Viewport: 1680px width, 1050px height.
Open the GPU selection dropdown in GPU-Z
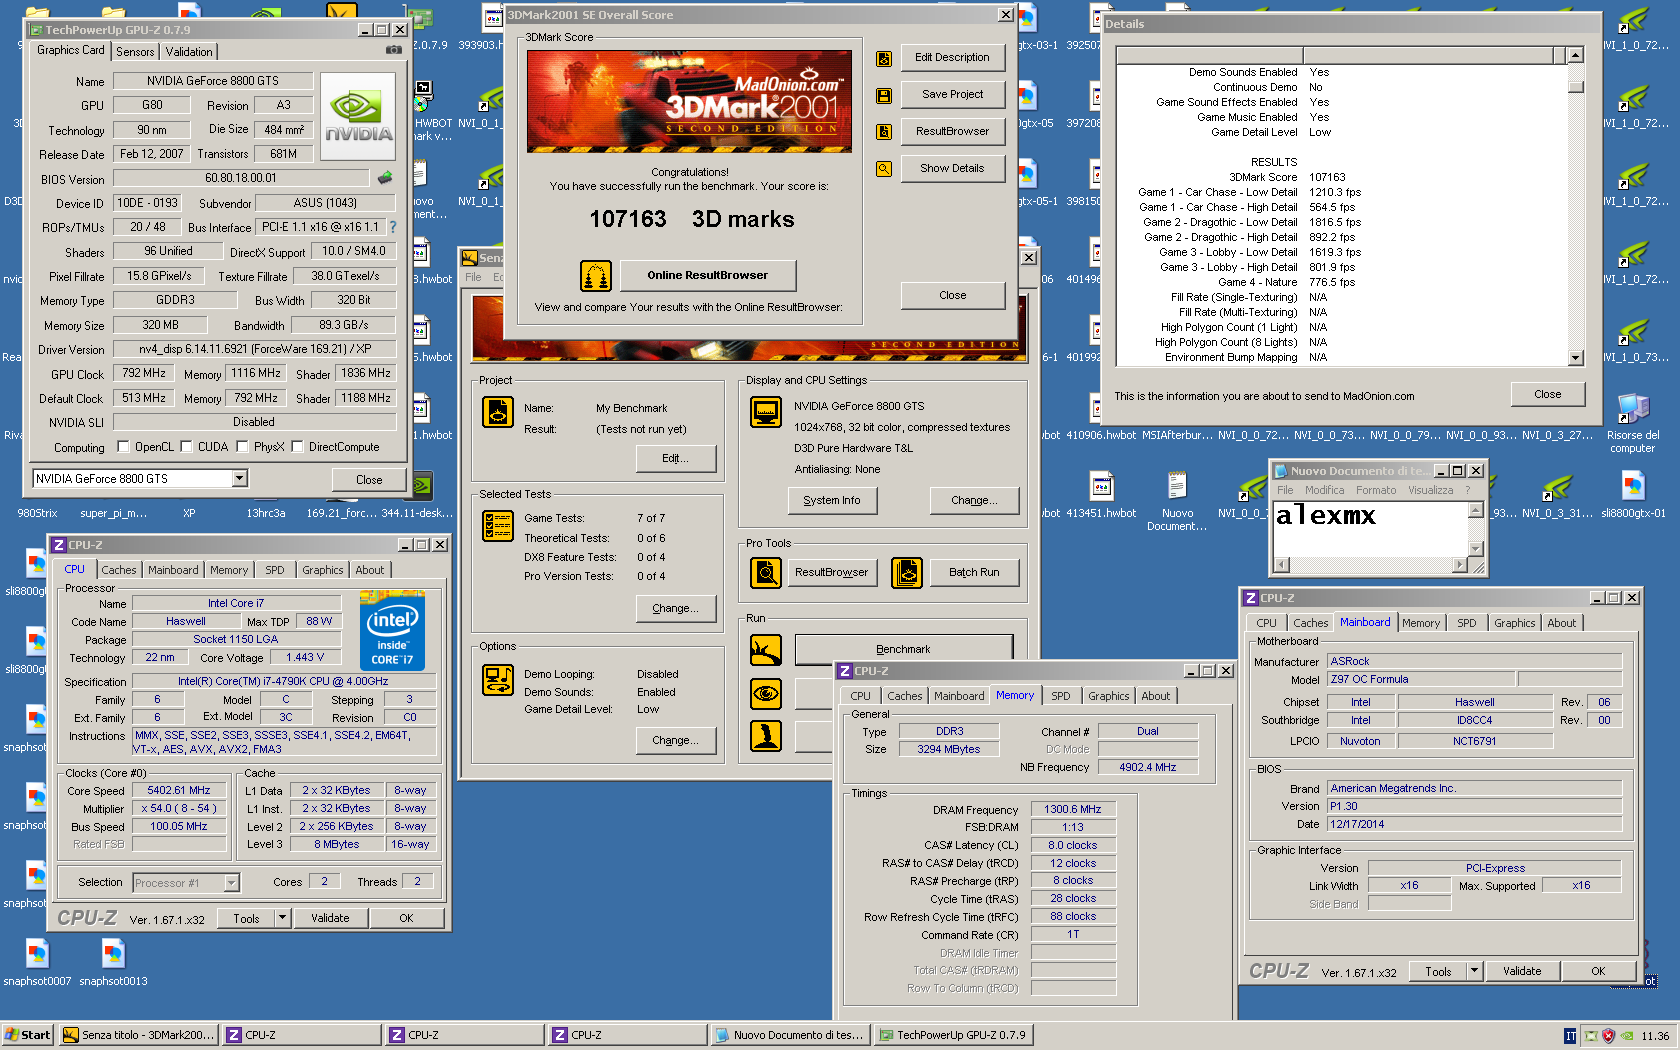(240, 479)
